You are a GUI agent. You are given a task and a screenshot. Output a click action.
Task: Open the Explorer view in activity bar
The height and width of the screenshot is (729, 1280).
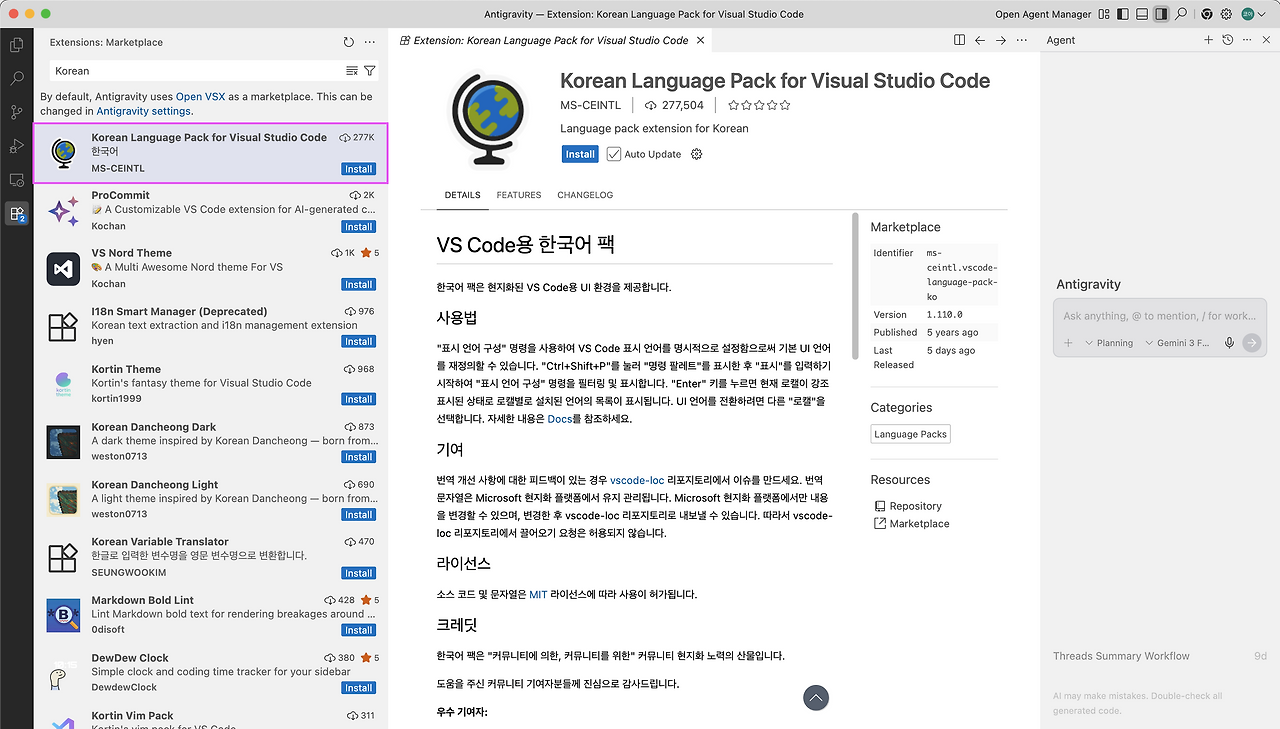(x=16, y=45)
